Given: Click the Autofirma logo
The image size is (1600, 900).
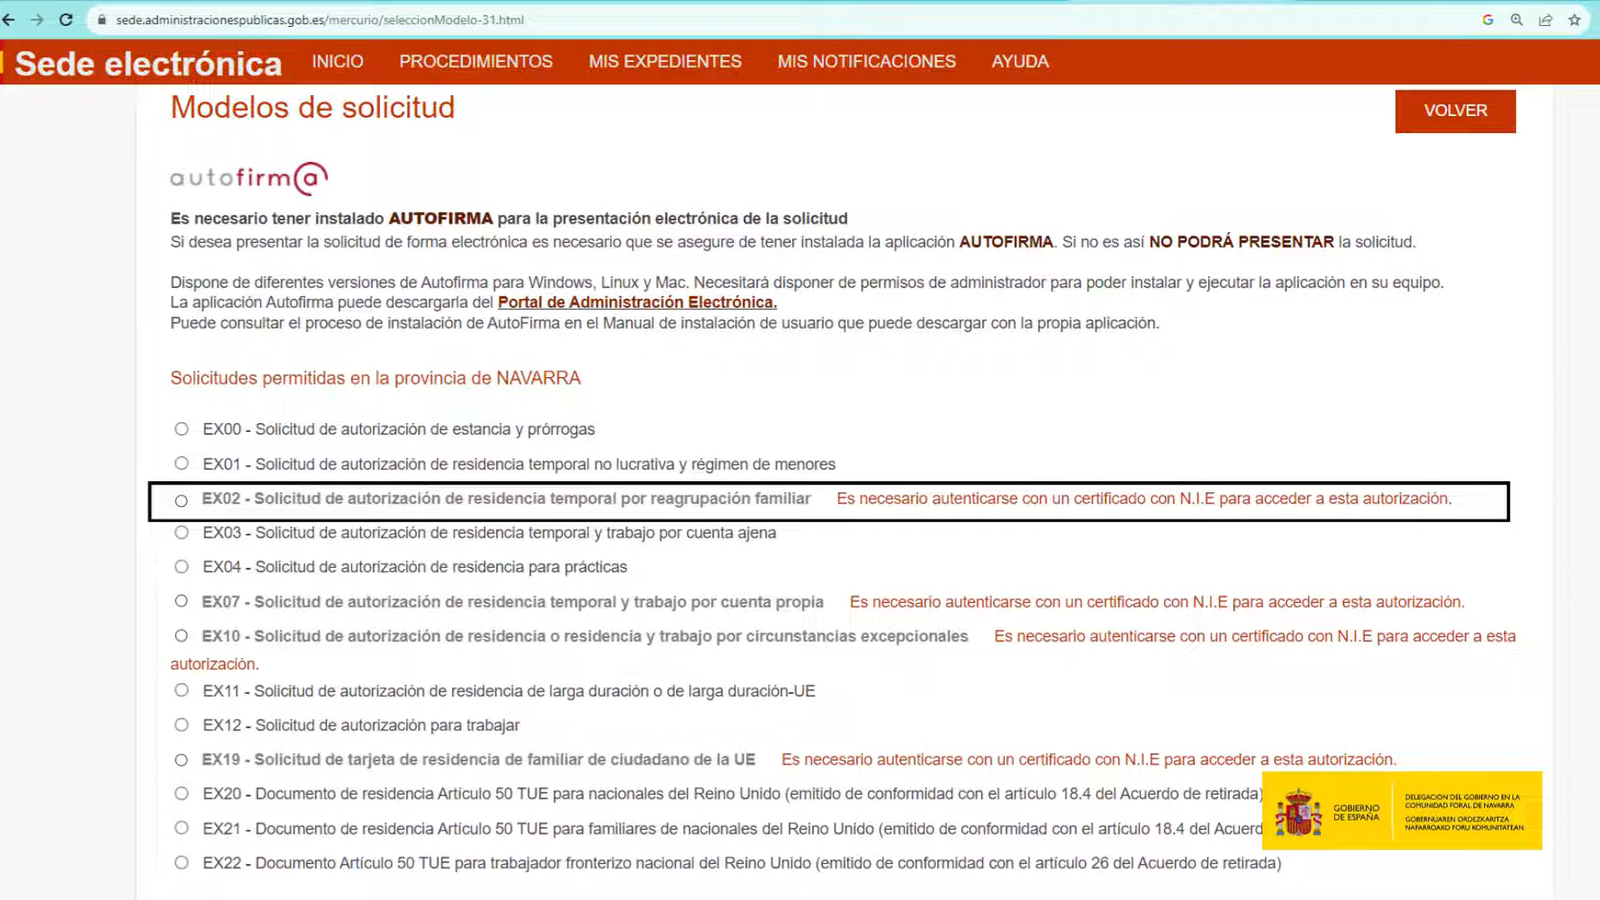Looking at the screenshot, I should tap(249, 178).
